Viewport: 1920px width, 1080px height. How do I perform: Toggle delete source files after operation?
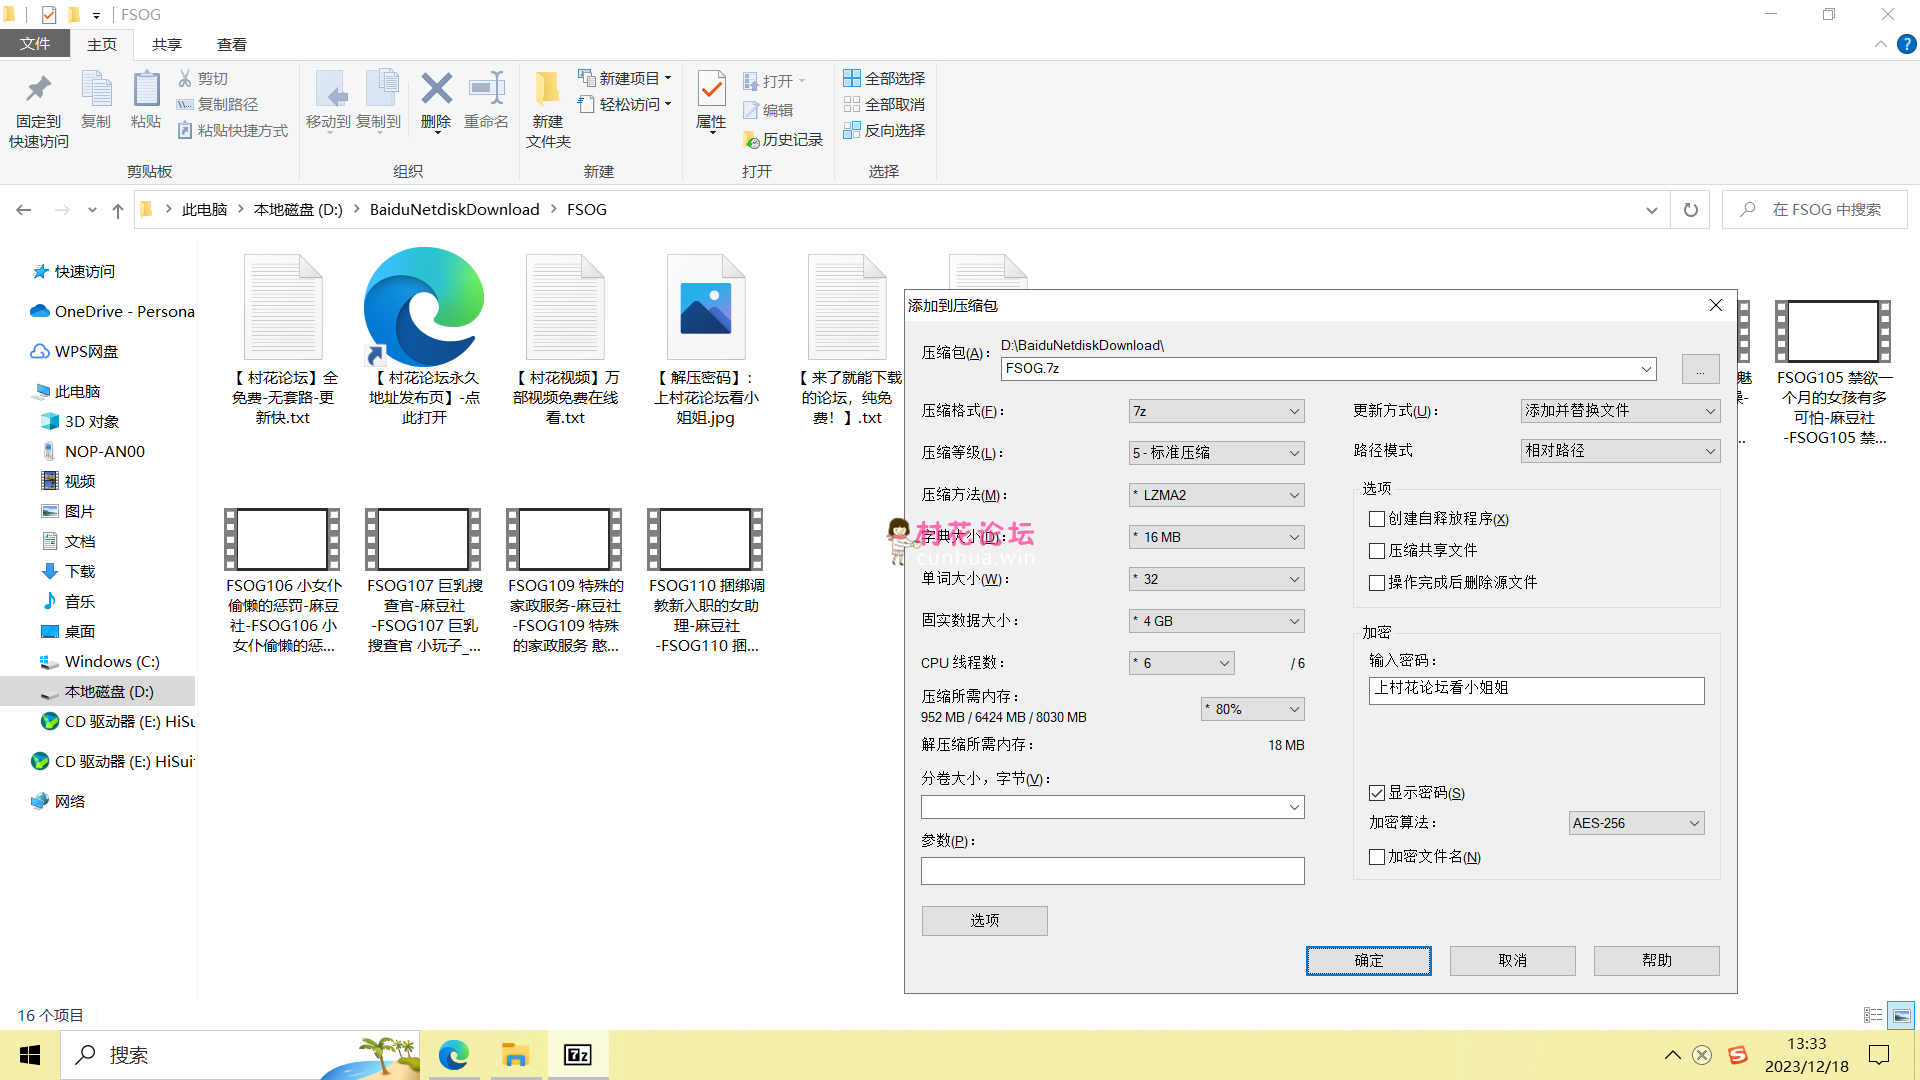[1377, 583]
